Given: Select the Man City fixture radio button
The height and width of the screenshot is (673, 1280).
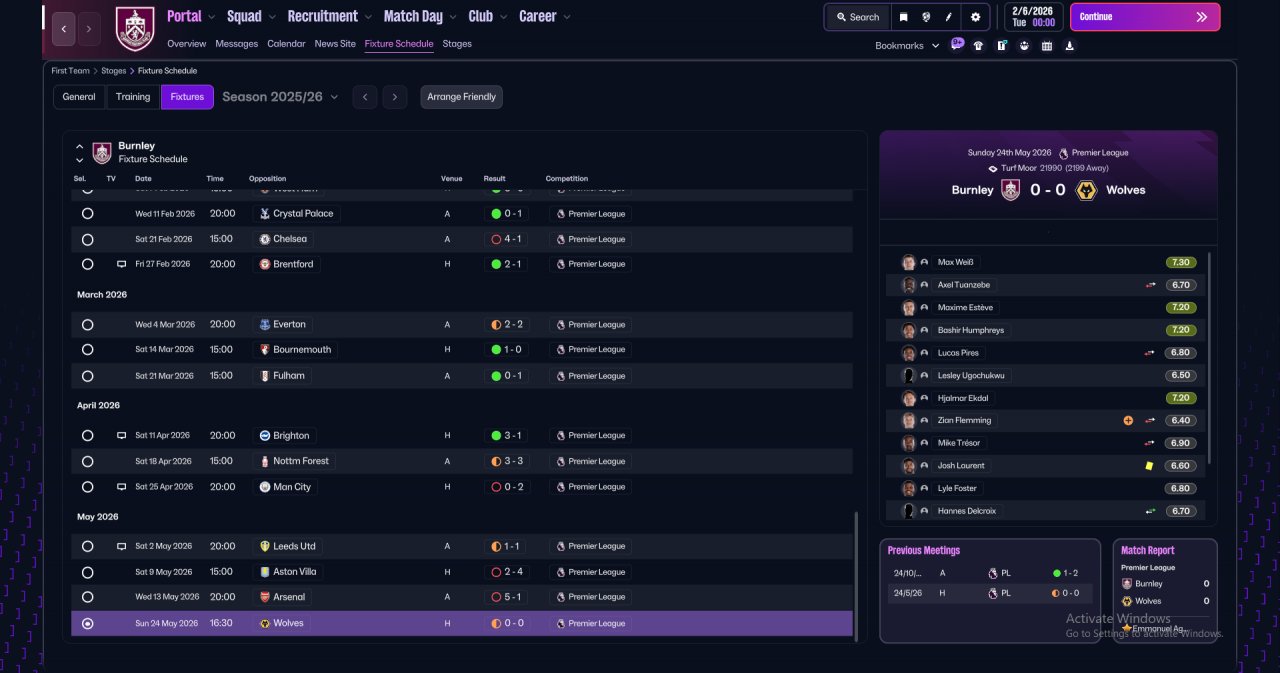Looking at the screenshot, I should [x=88, y=487].
